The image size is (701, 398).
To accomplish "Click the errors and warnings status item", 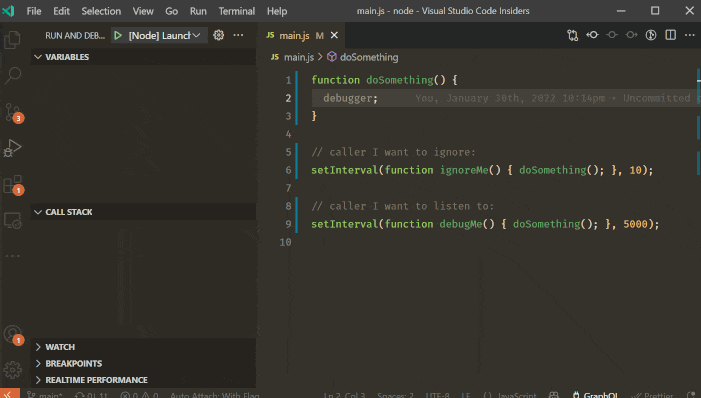I will click(x=139, y=394).
